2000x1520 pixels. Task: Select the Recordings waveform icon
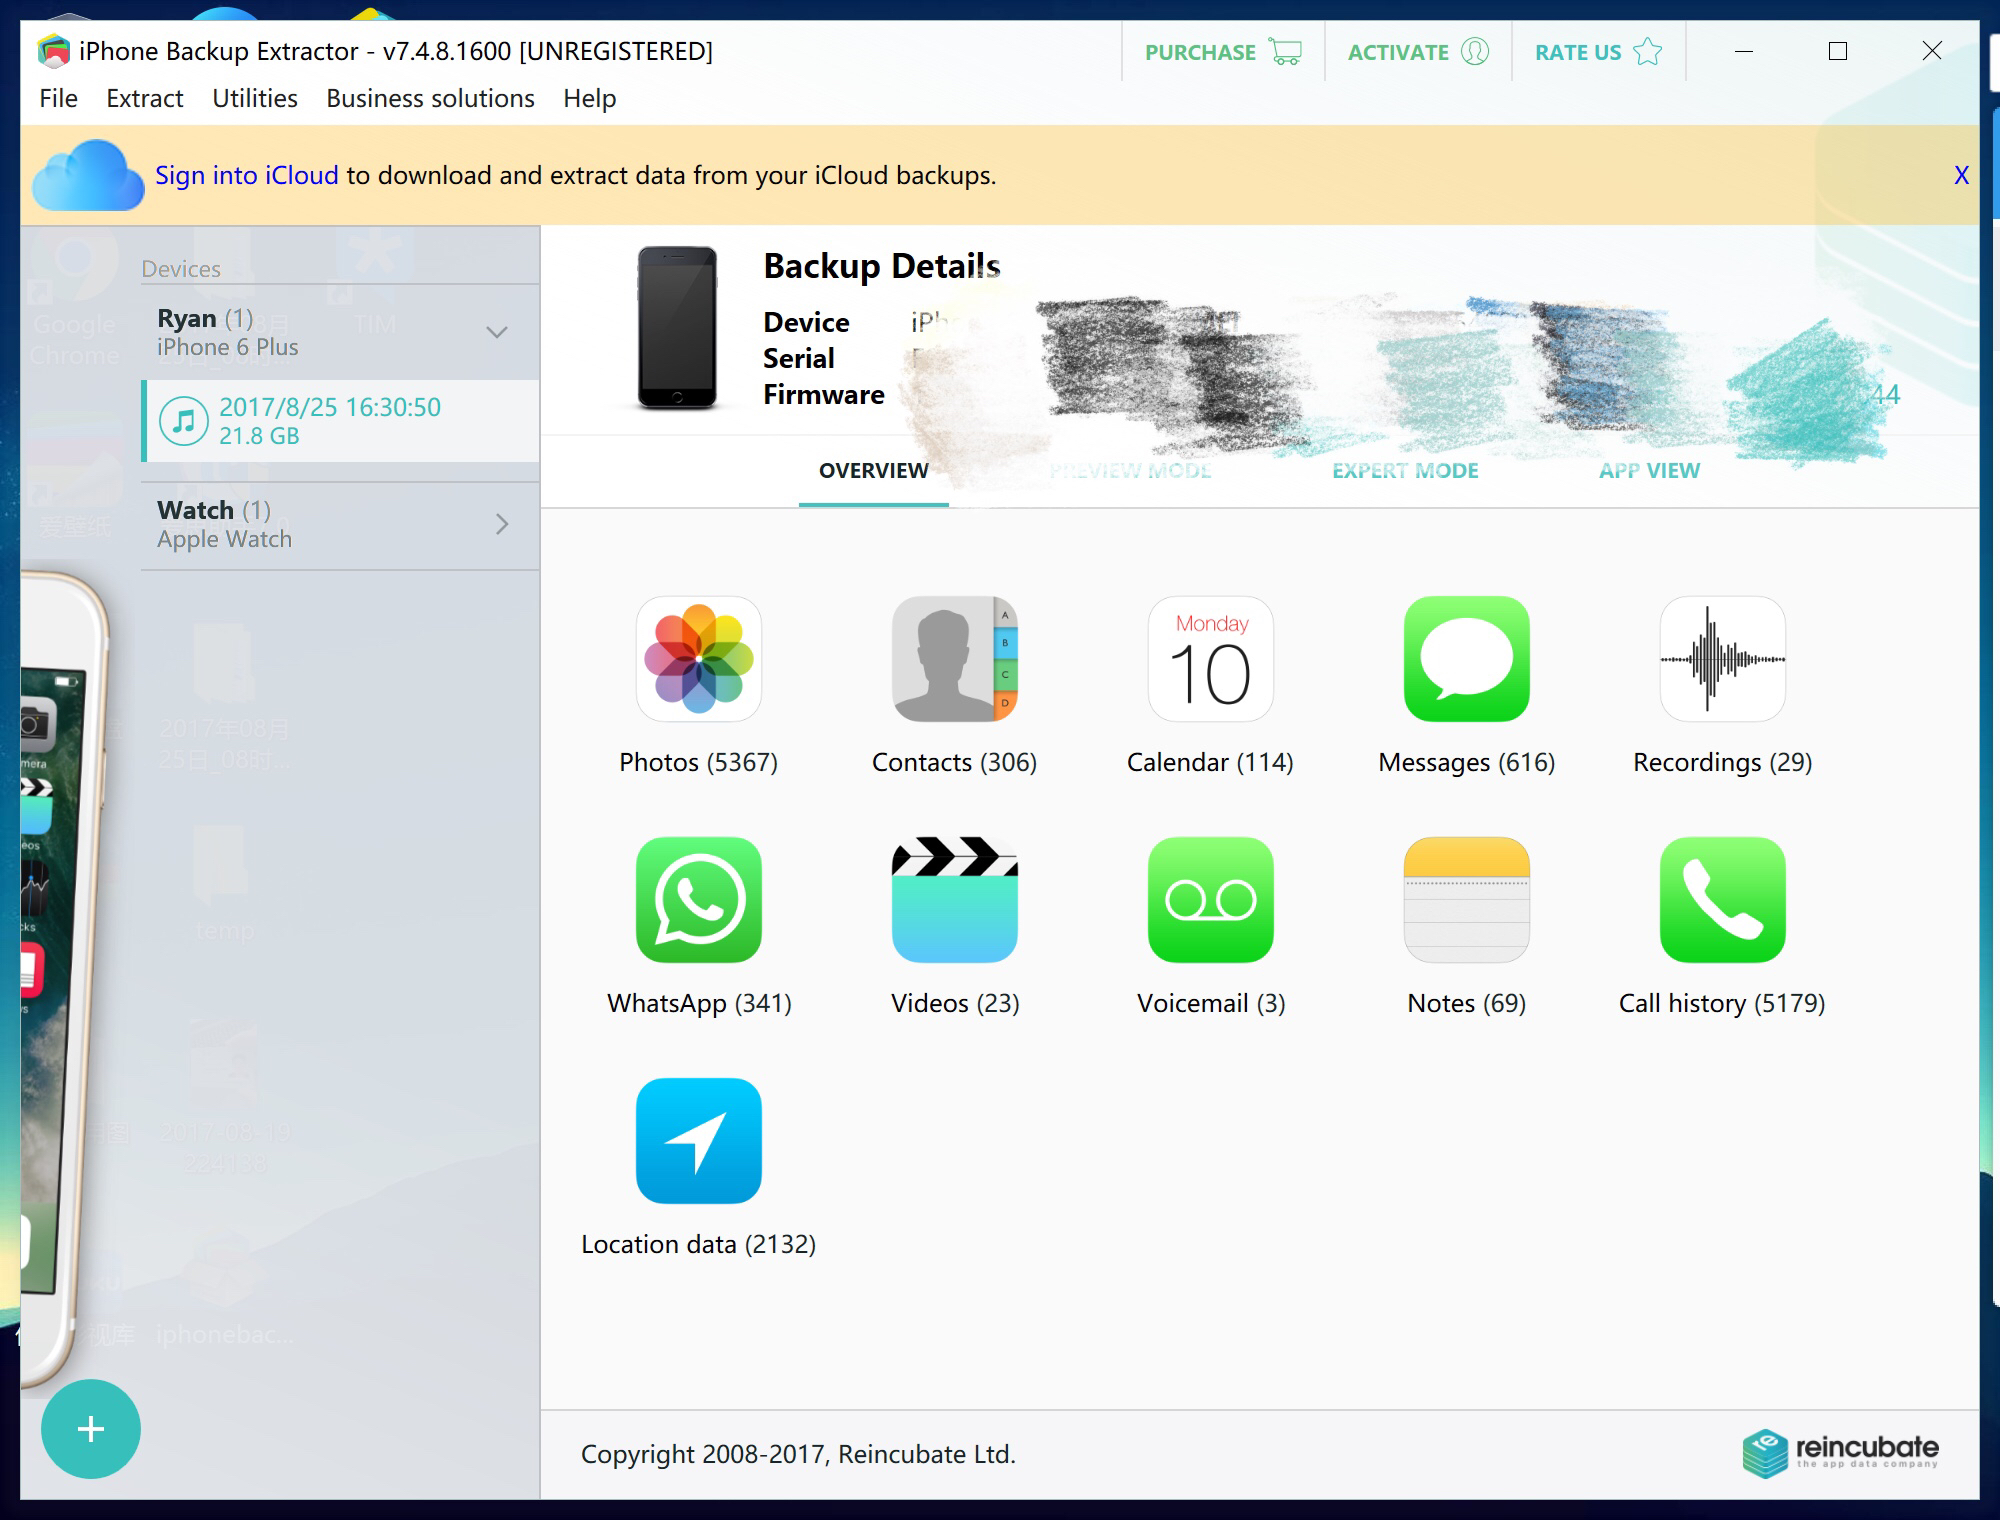point(1722,659)
